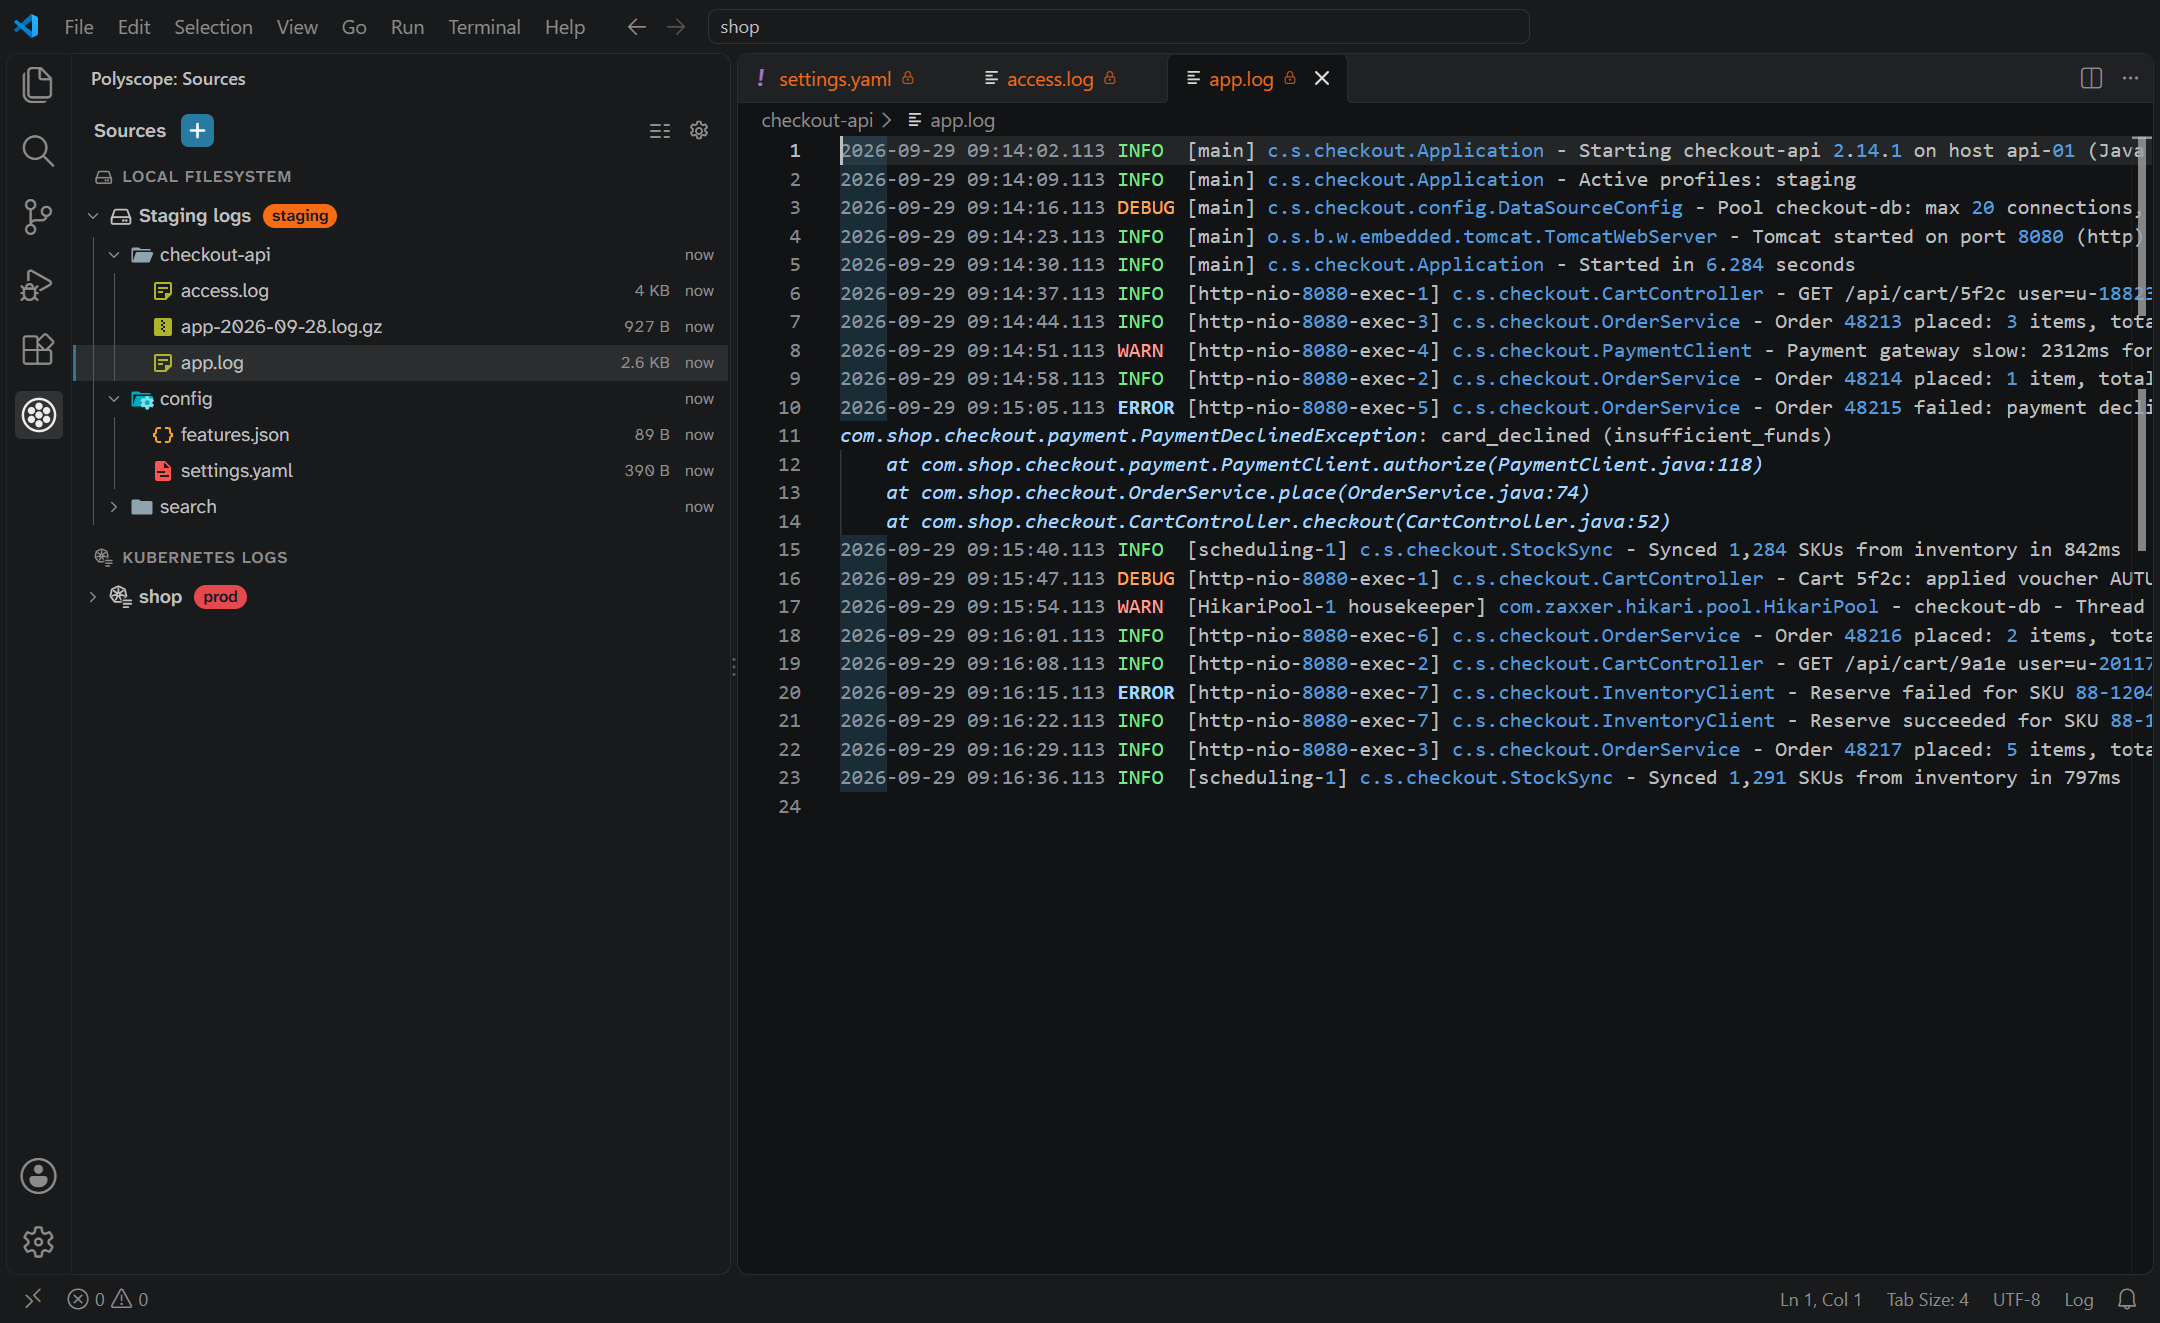The image size is (2160, 1323).
Task: Open access.log in the tree
Action: pyautogui.click(x=400, y=291)
